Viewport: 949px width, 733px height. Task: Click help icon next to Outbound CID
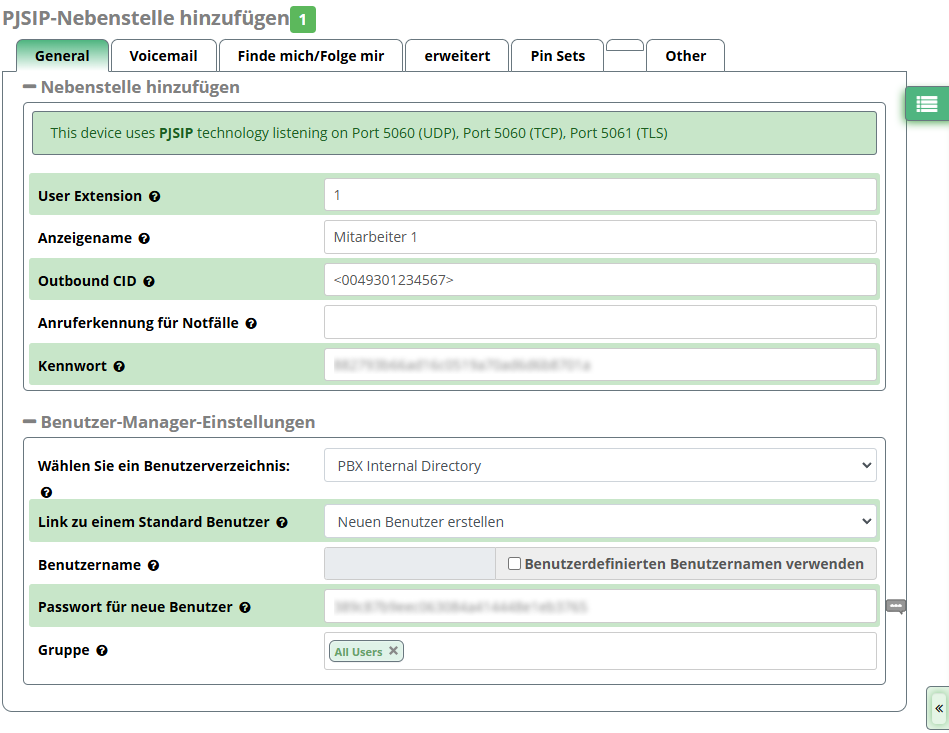pos(149,282)
